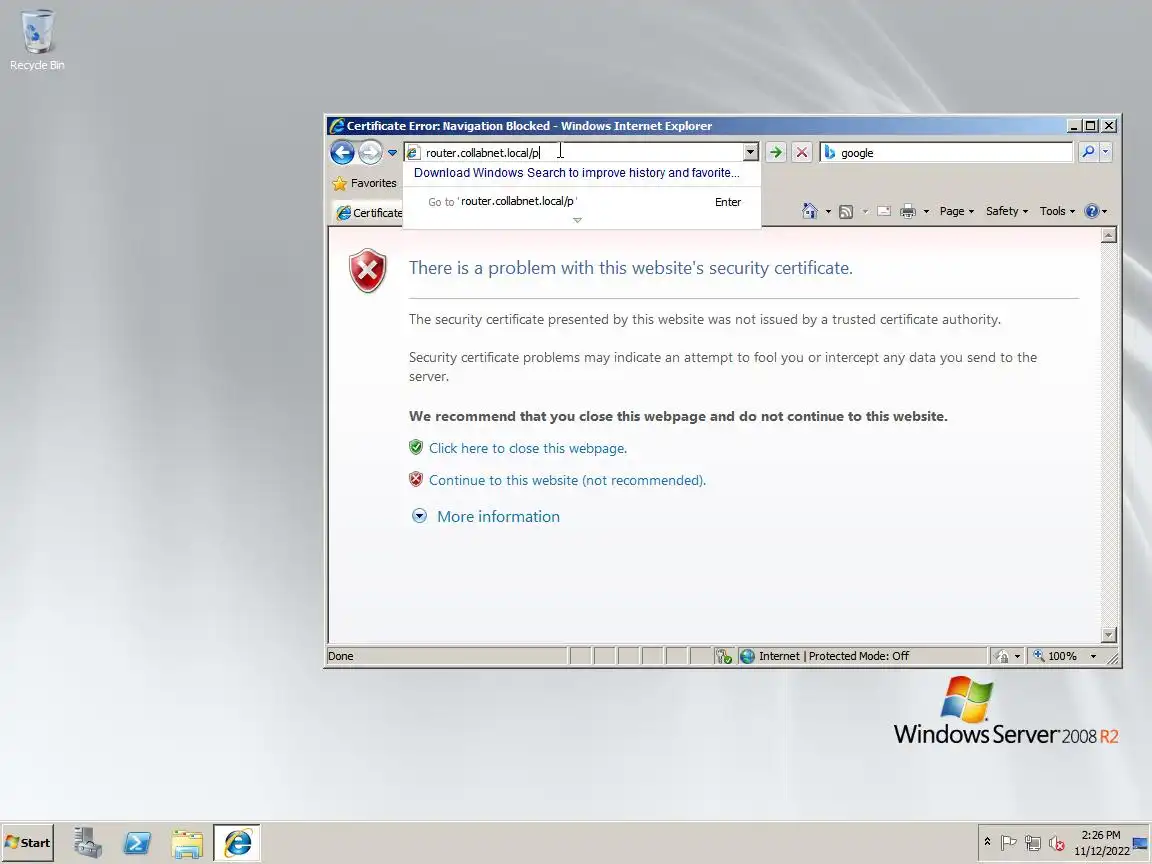
Task: Click the page icon in address bar
Action: [414, 153]
